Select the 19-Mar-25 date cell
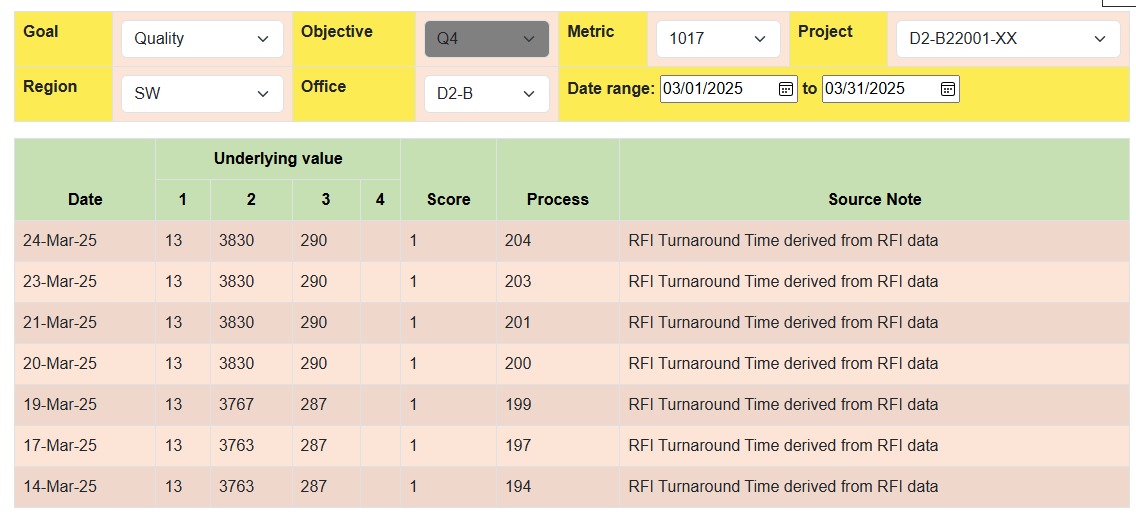The height and width of the screenshot is (522, 1136). 60,405
